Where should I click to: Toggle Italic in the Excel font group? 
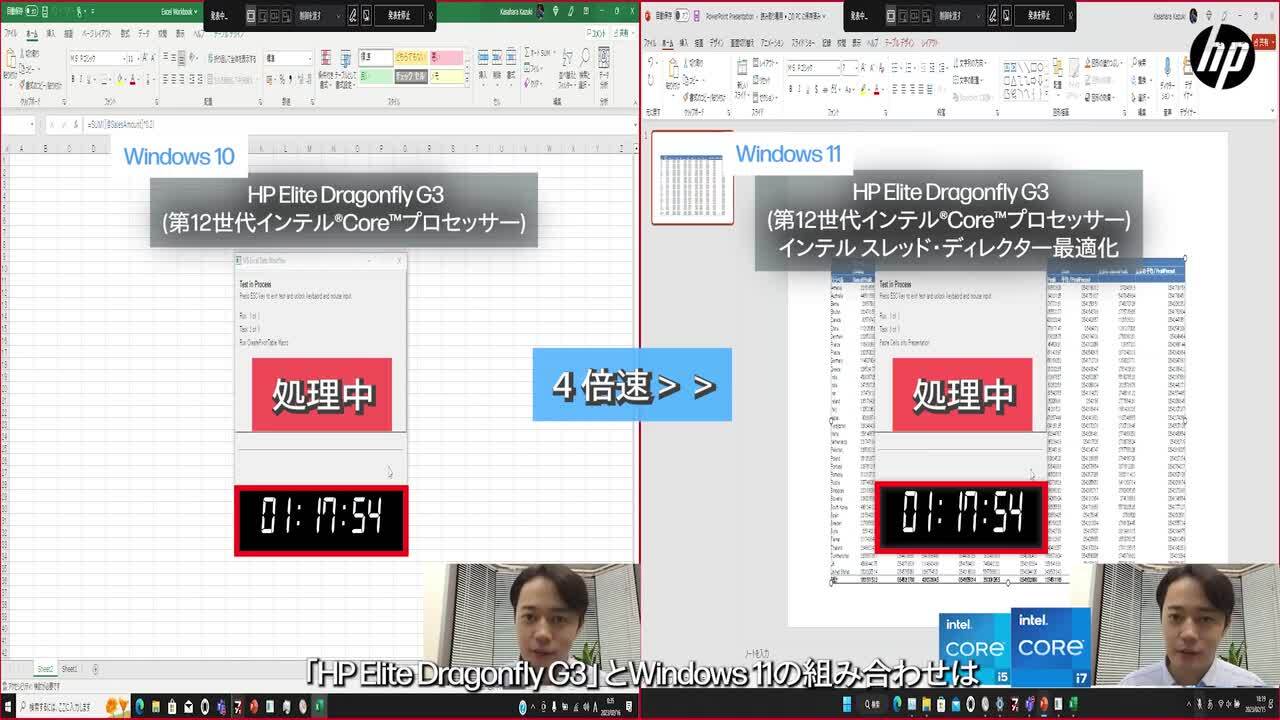[x=82, y=79]
